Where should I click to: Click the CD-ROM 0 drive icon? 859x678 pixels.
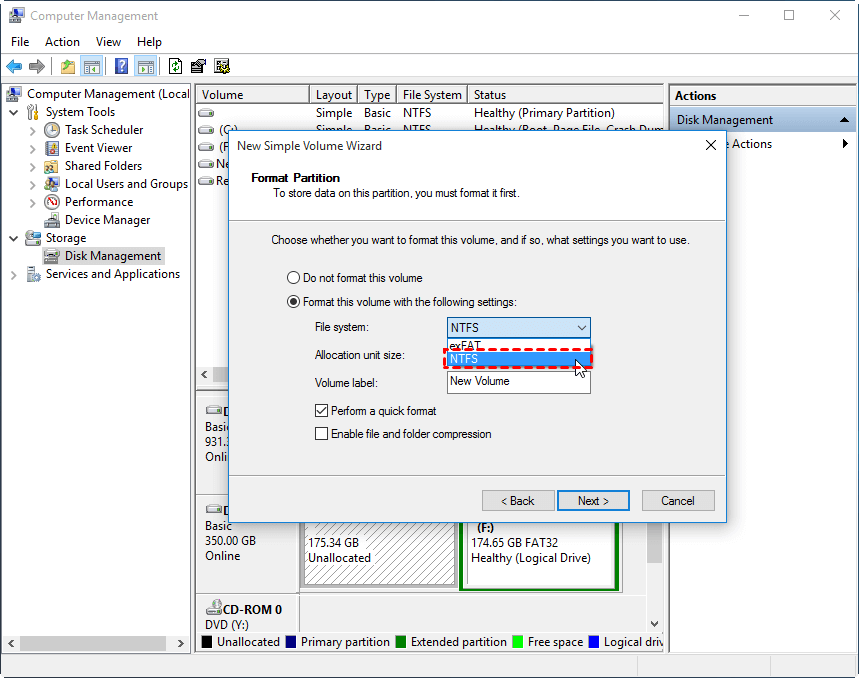214,607
